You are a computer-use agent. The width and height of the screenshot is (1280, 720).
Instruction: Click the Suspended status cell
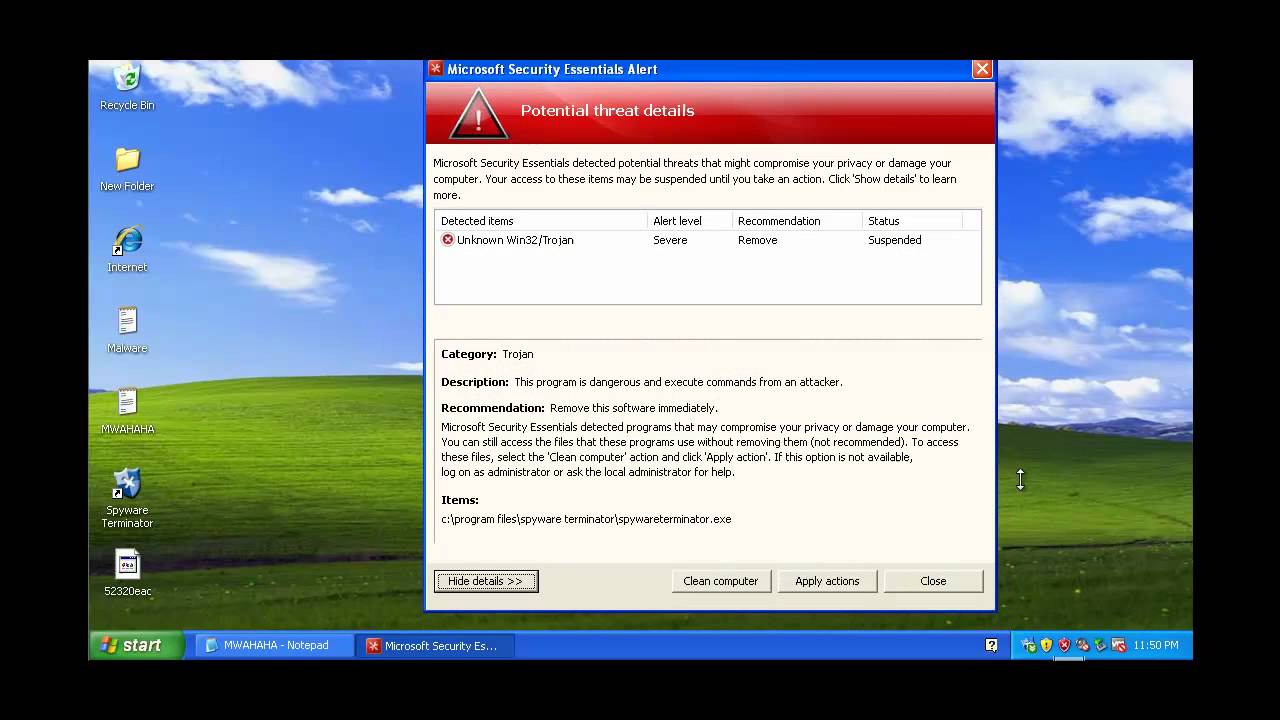click(895, 240)
